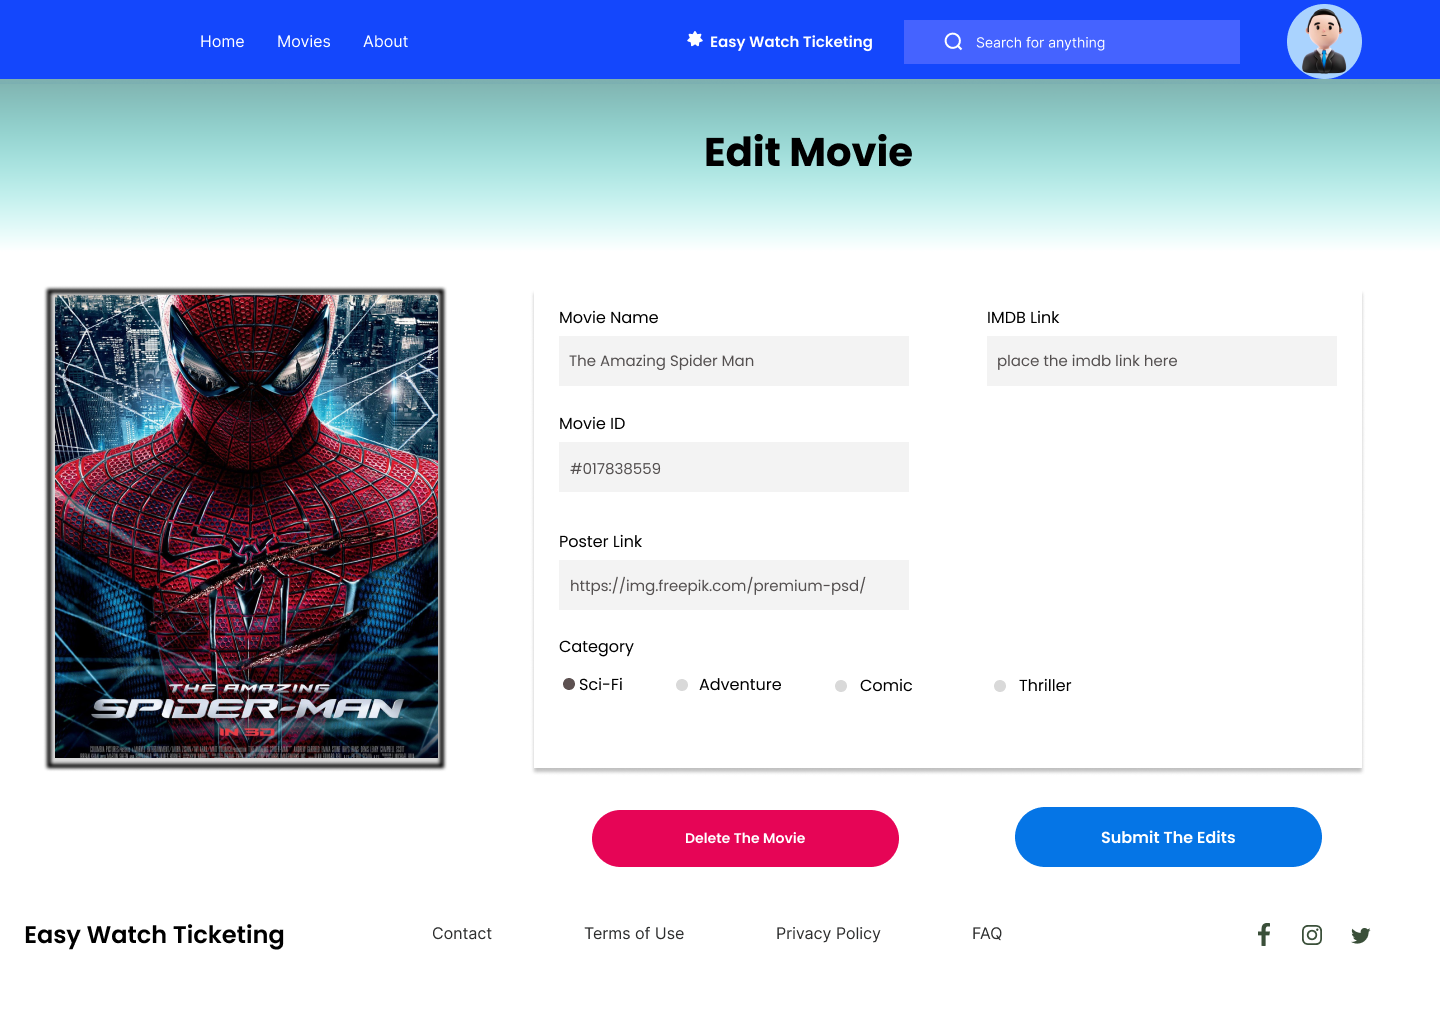
Task: Open the Instagram icon in footer
Action: (x=1312, y=935)
